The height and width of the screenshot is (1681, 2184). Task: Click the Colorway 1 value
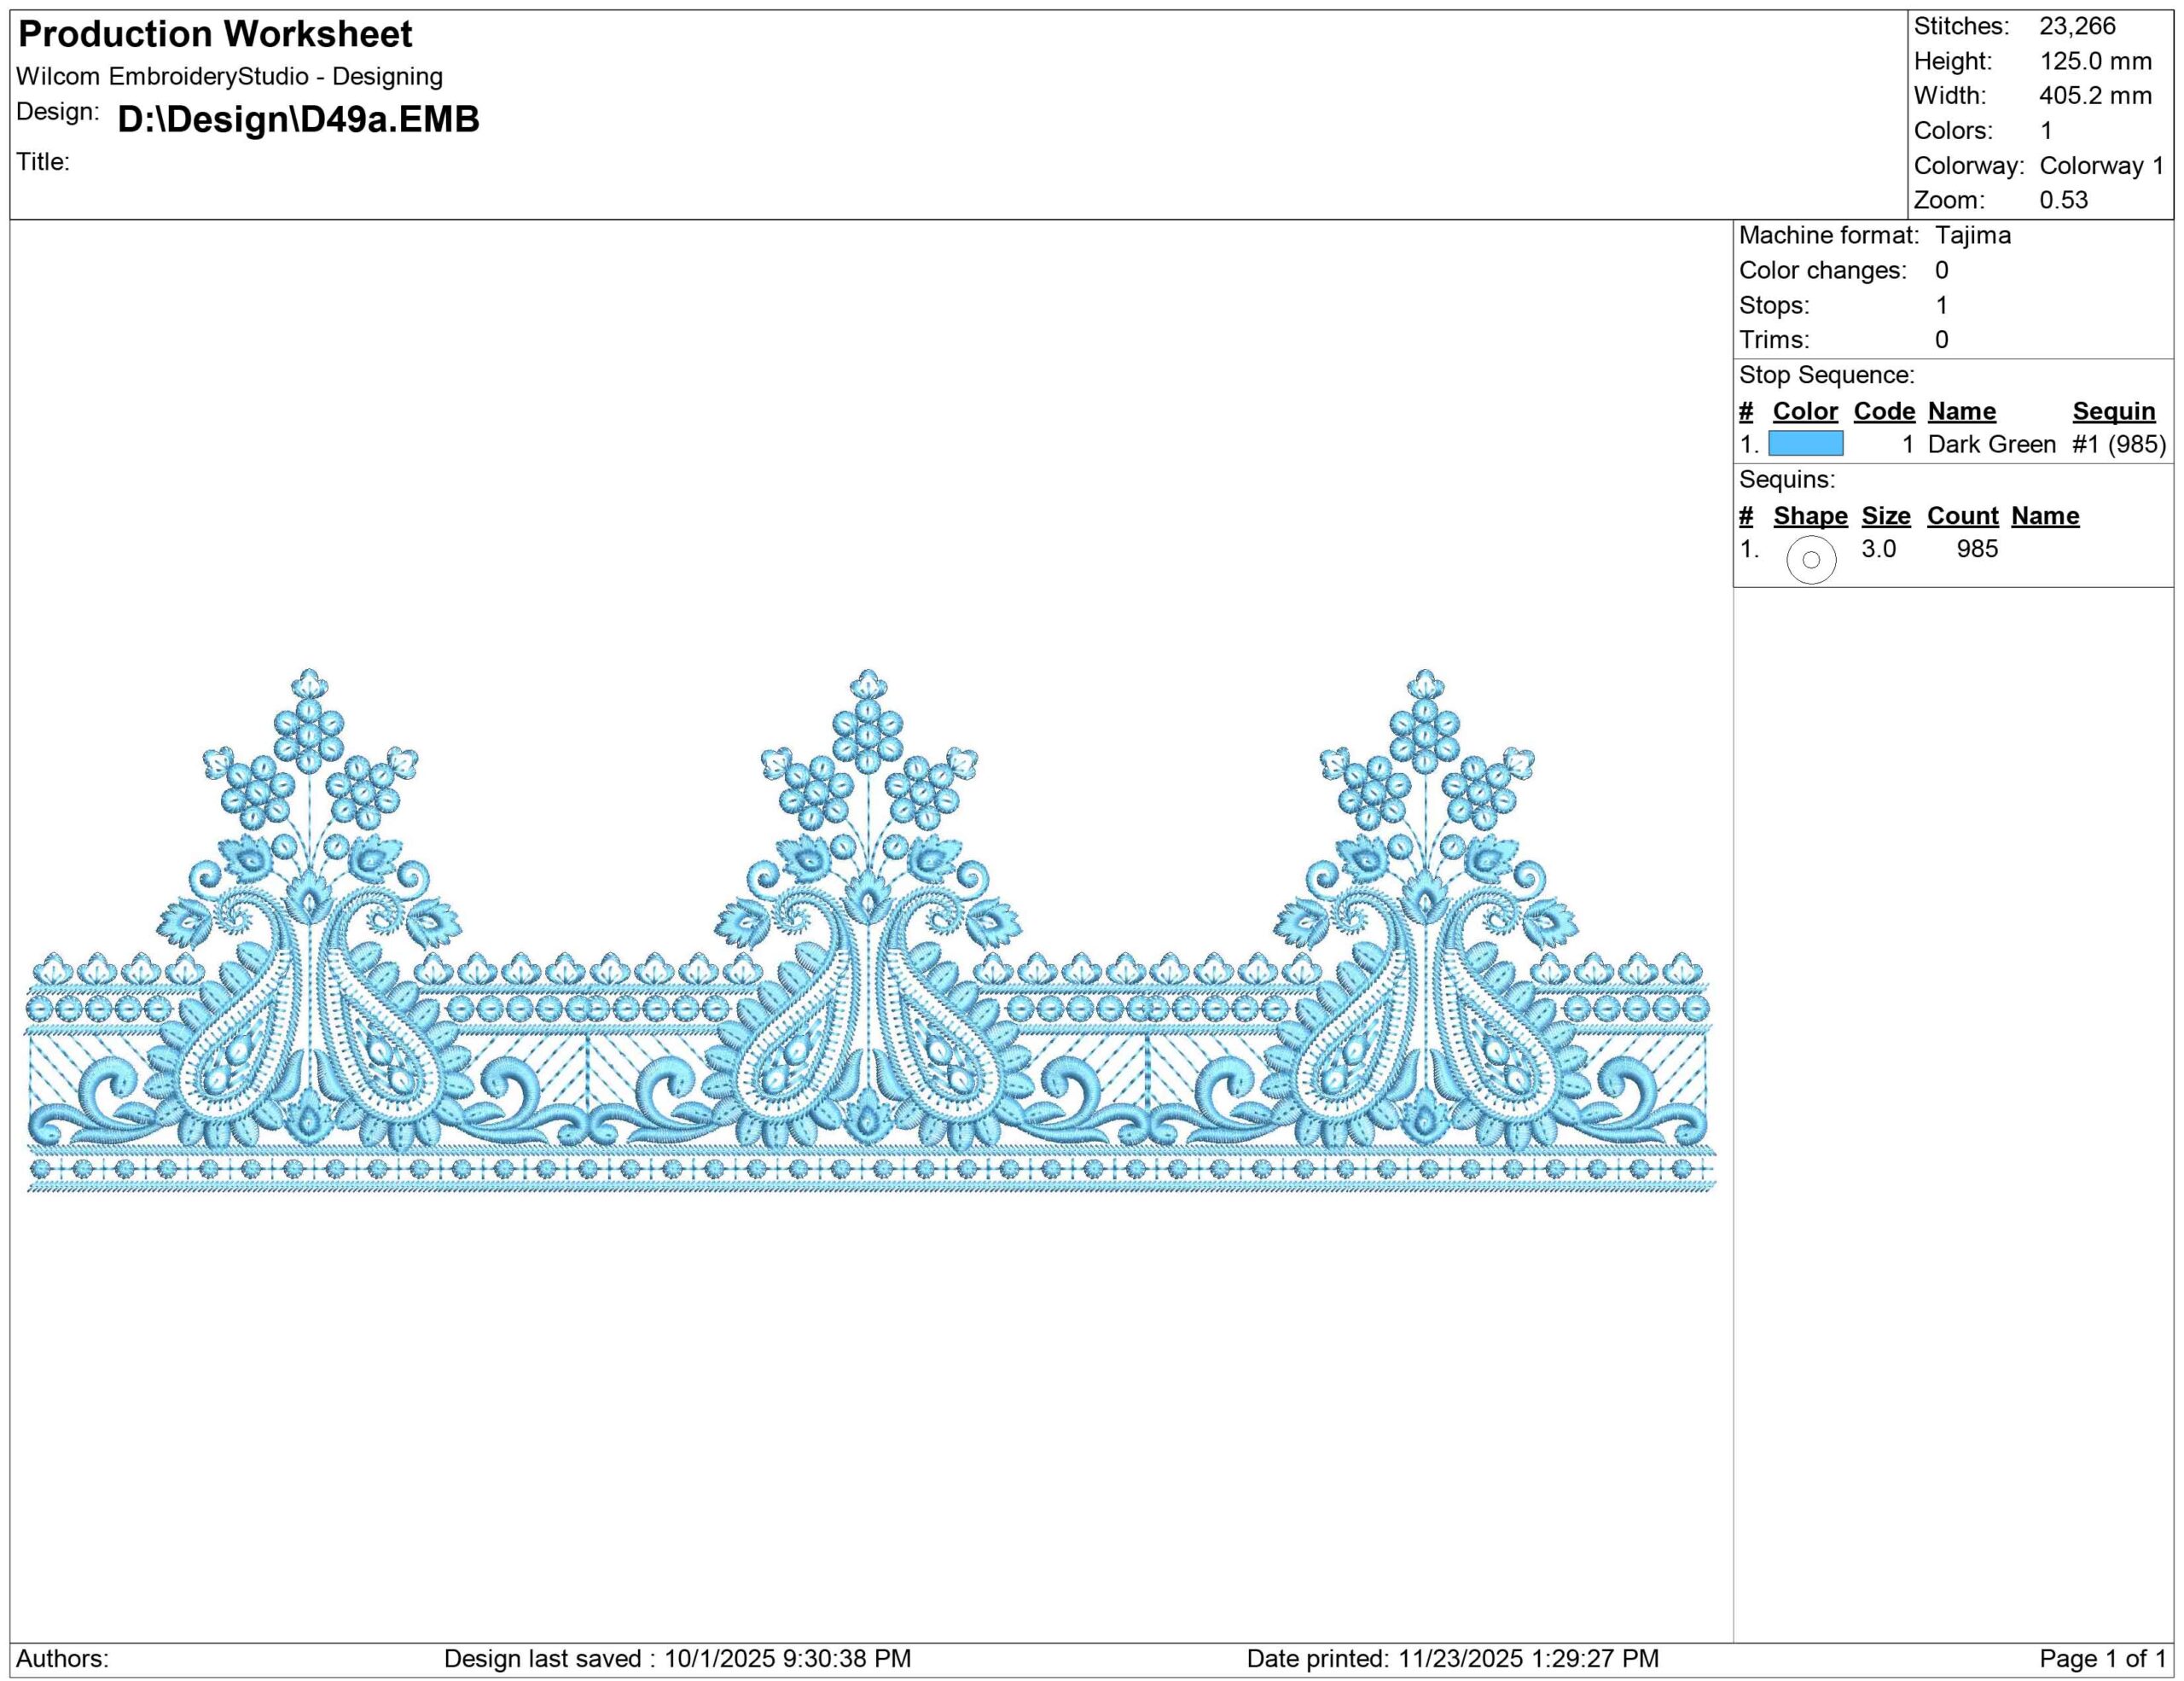click(x=2101, y=166)
